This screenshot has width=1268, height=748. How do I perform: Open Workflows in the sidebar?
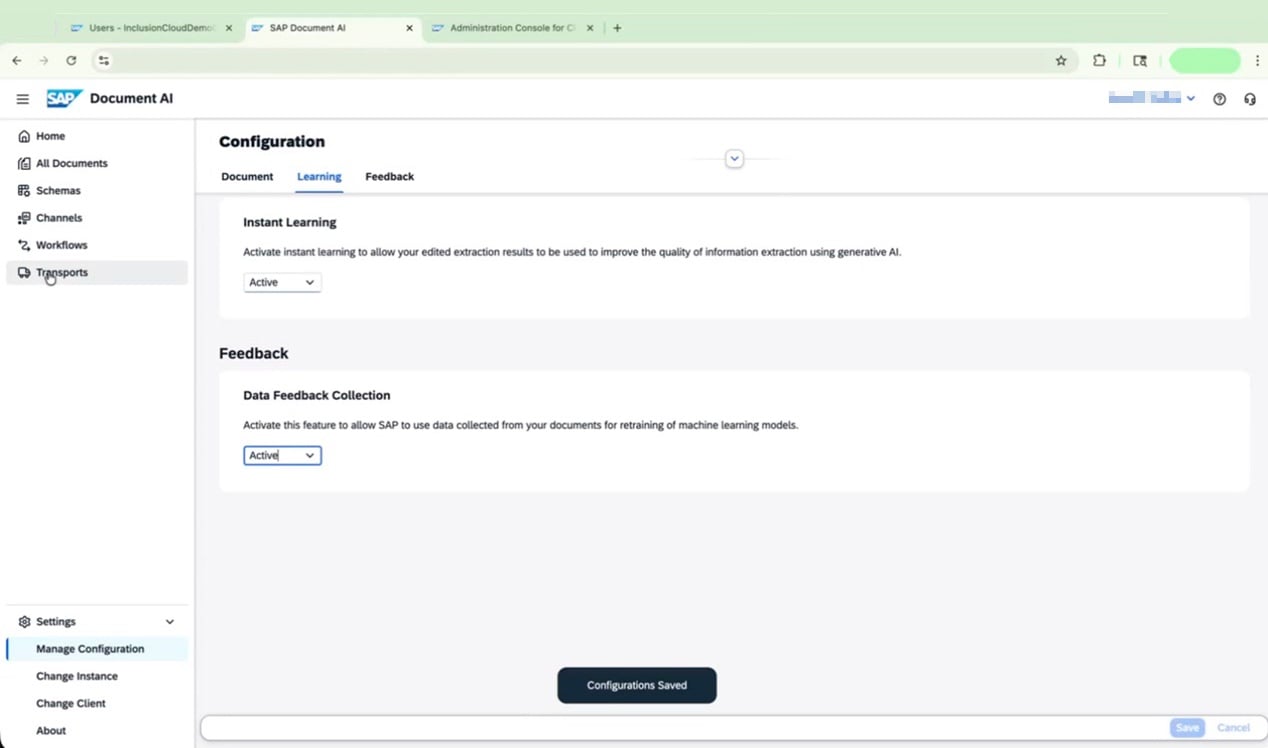pyautogui.click(x=97, y=245)
